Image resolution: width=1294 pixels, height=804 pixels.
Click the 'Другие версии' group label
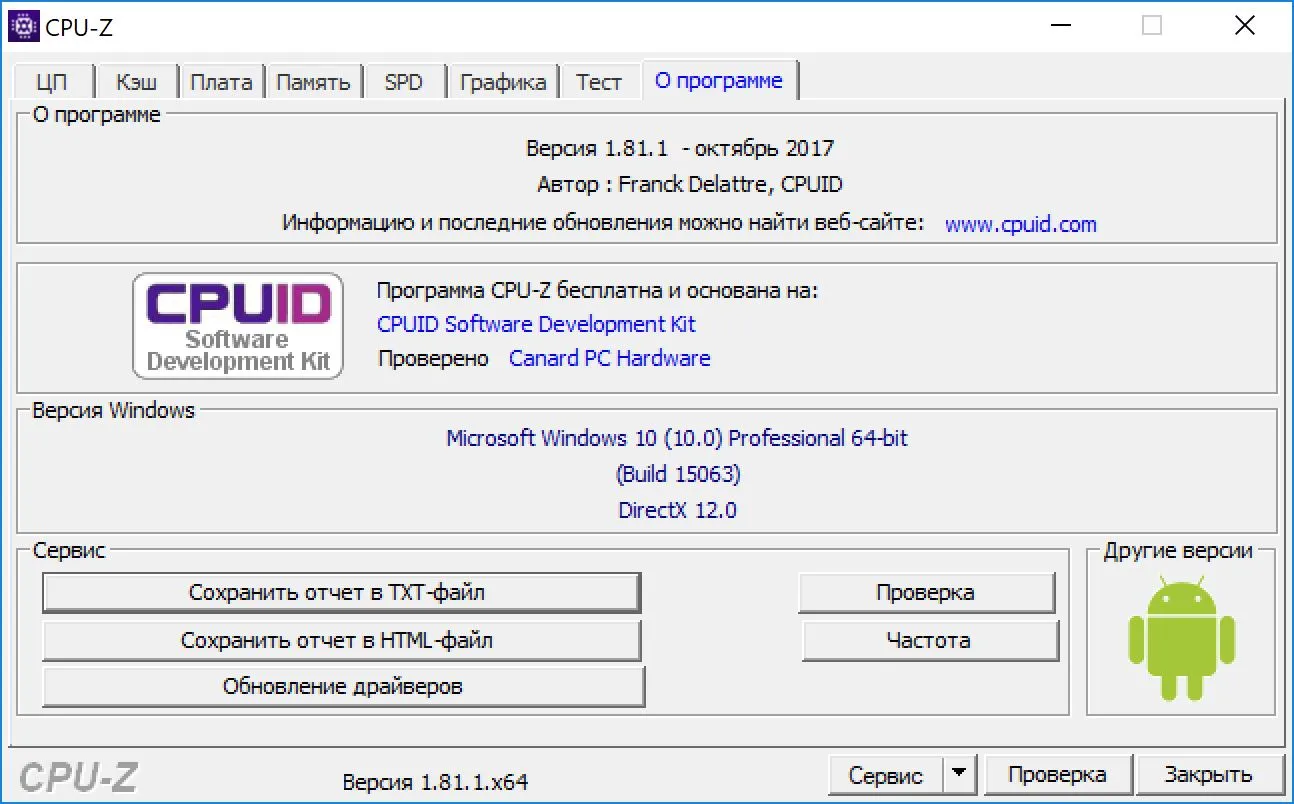[x=1178, y=551]
